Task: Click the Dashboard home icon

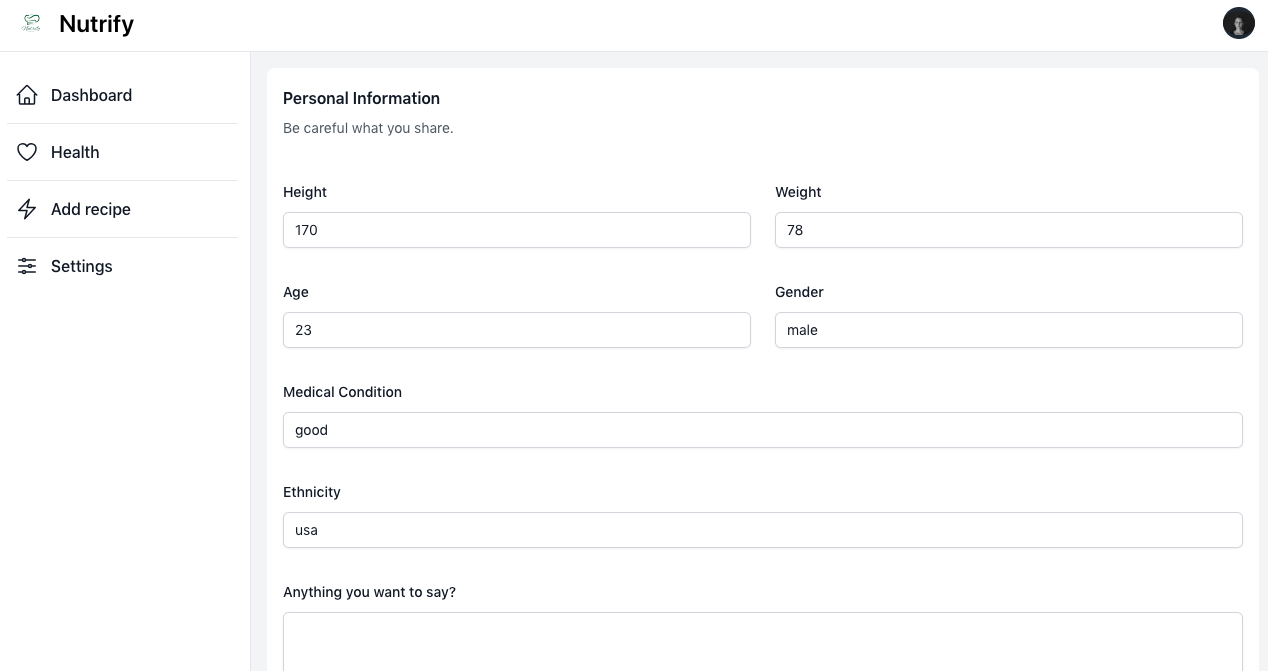Action: coord(27,95)
